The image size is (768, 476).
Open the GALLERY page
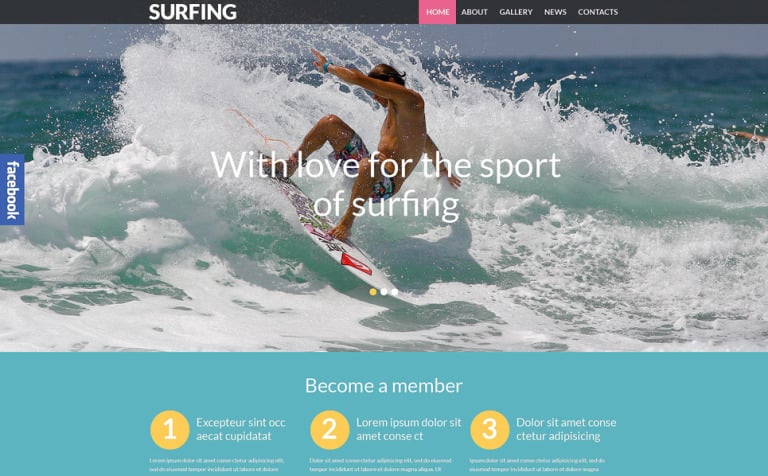pos(516,12)
